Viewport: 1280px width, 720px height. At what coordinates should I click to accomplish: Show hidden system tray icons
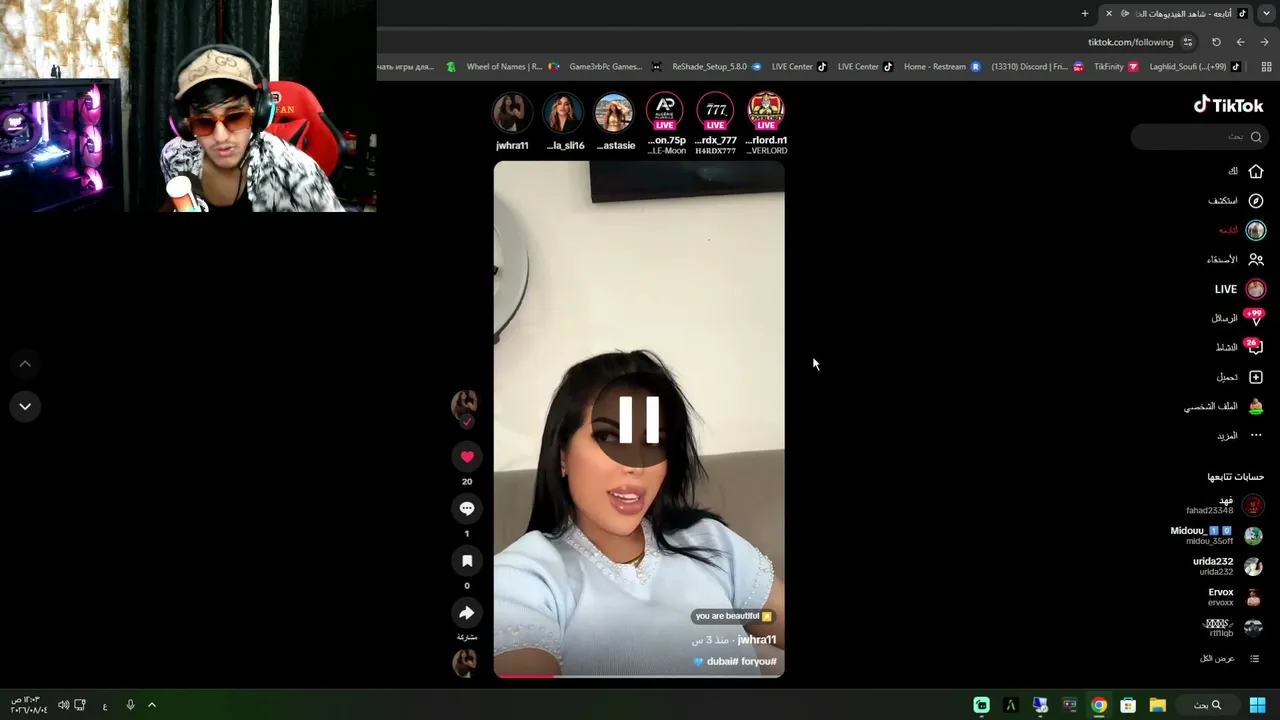152,705
